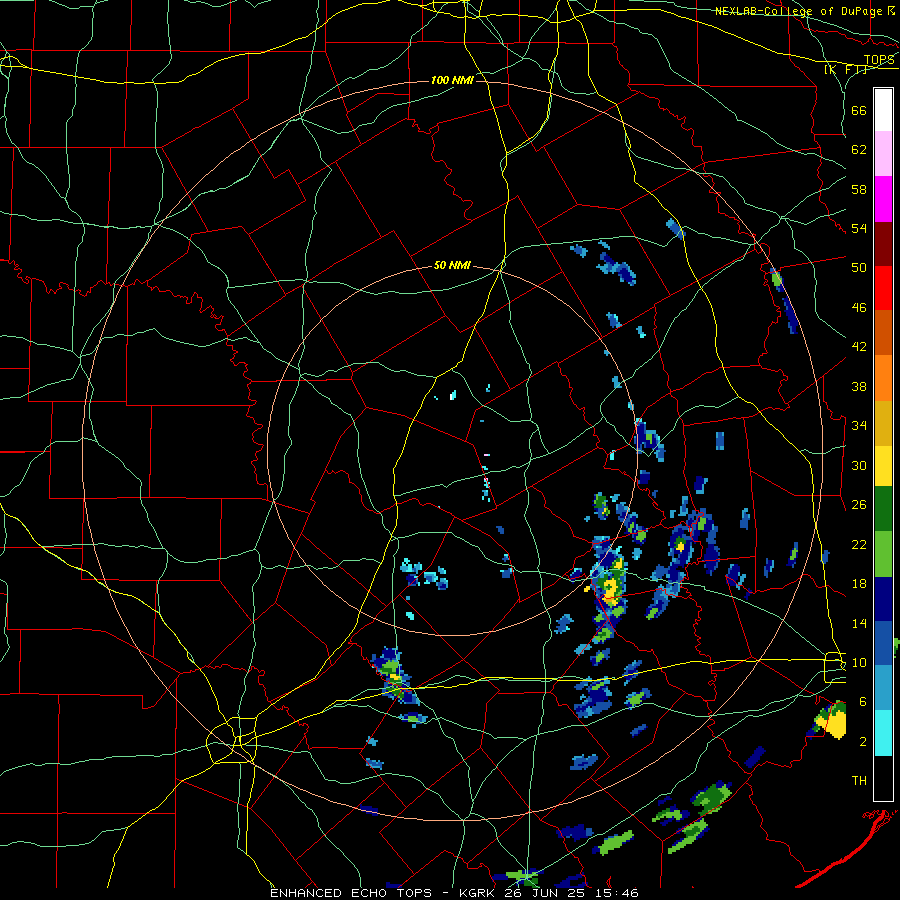Screen dimensions: 900x900
Task: Click the bright red scale swatch
Action: click(x=883, y=288)
